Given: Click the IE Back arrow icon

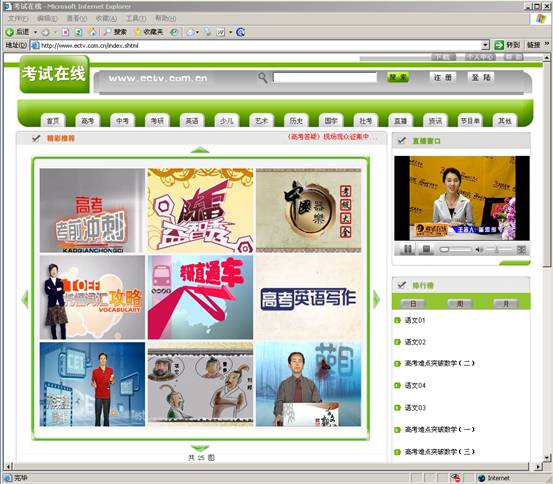Looking at the screenshot, I should (x=9, y=32).
